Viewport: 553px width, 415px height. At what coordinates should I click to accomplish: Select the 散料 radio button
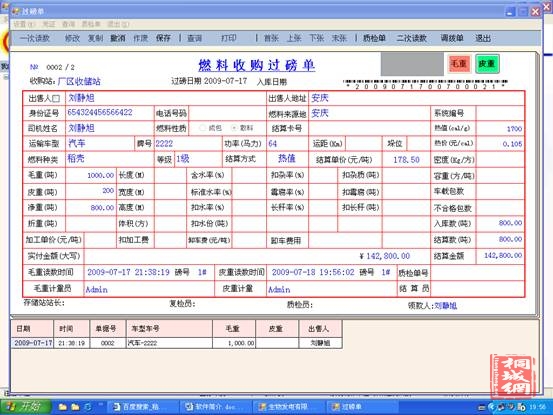[x=234, y=128]
